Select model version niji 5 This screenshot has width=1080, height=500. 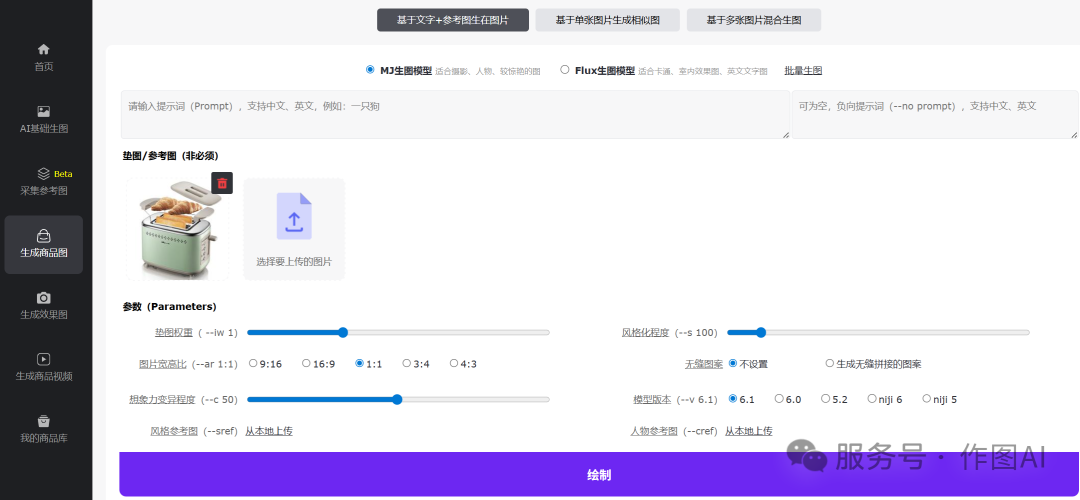[x=926, y=398]
